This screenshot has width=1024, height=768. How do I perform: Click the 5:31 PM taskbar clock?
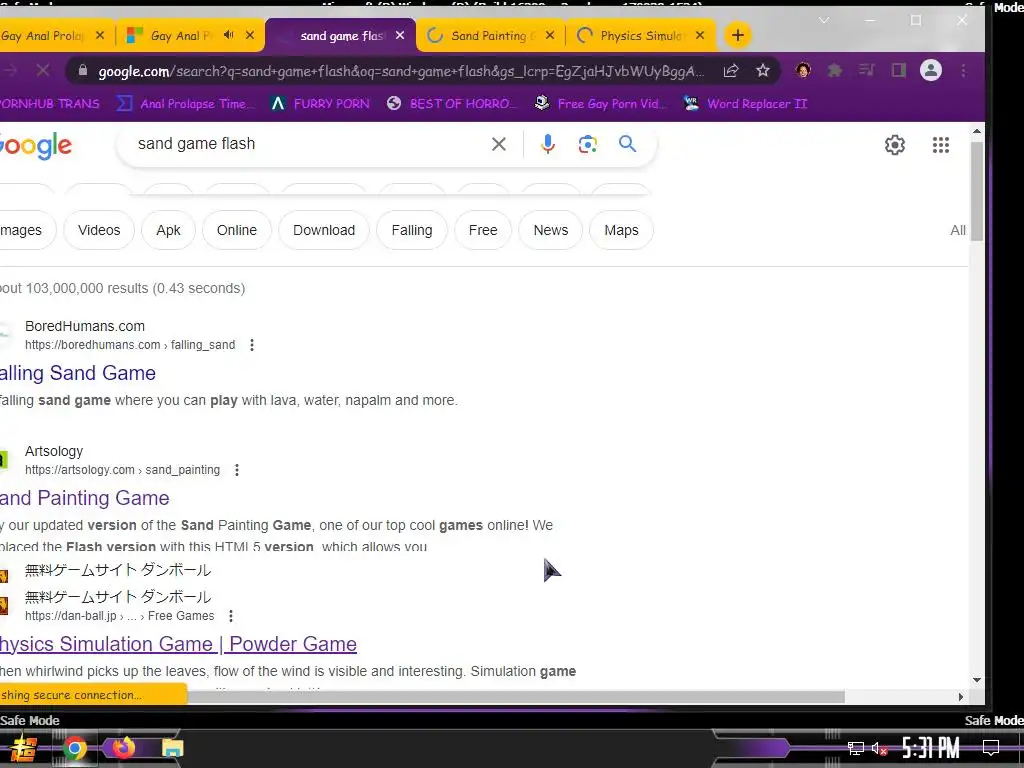click(x=930, y=748)
